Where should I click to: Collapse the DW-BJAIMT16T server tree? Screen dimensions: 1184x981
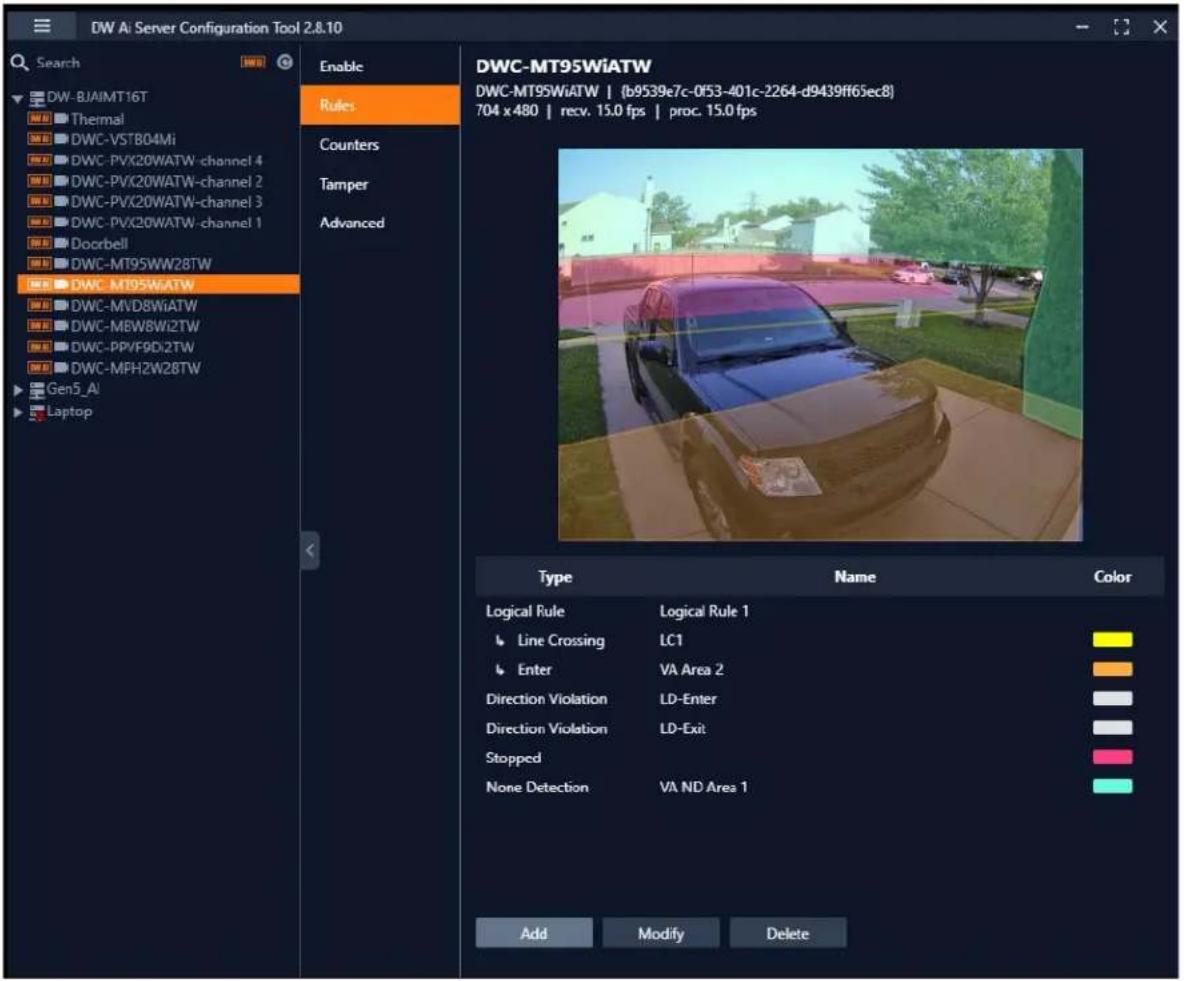(17, 98)
